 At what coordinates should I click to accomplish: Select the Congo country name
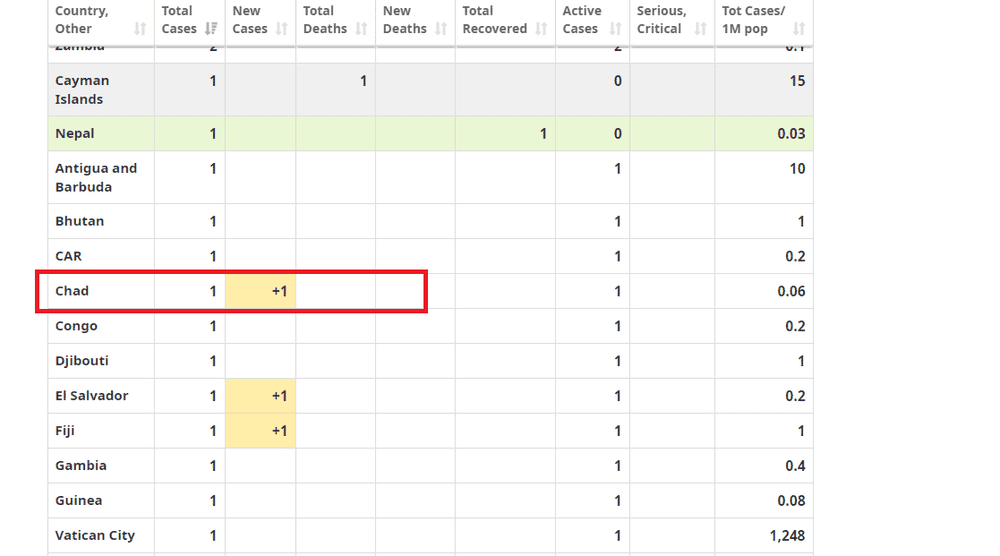click(x=76, y=326)
